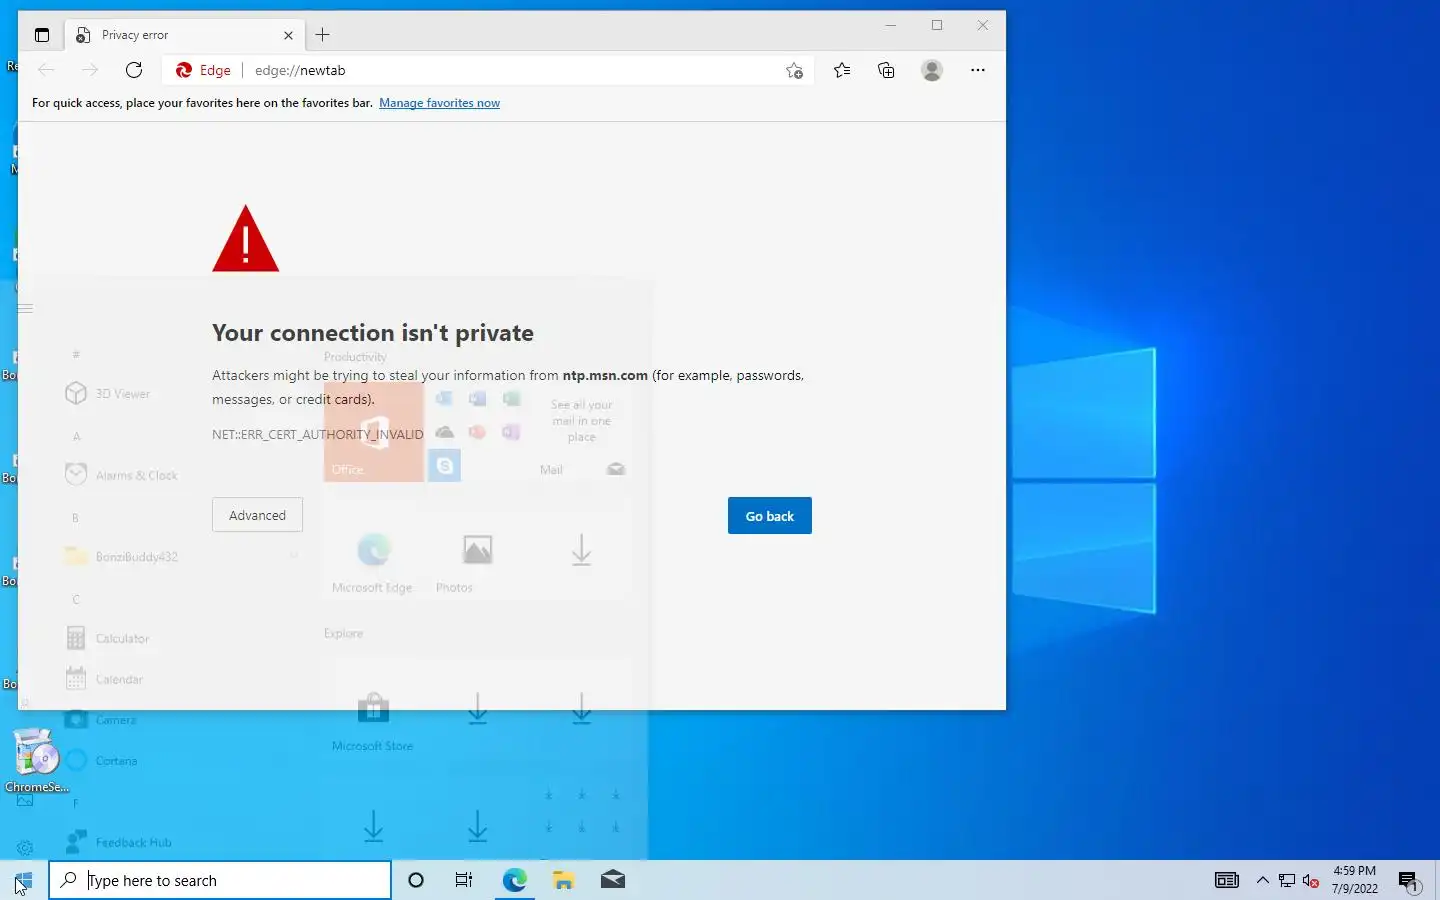Viewport: 1440px width, 900px height.
Task: Minimize the Edge window
Action: click(891, 26)
